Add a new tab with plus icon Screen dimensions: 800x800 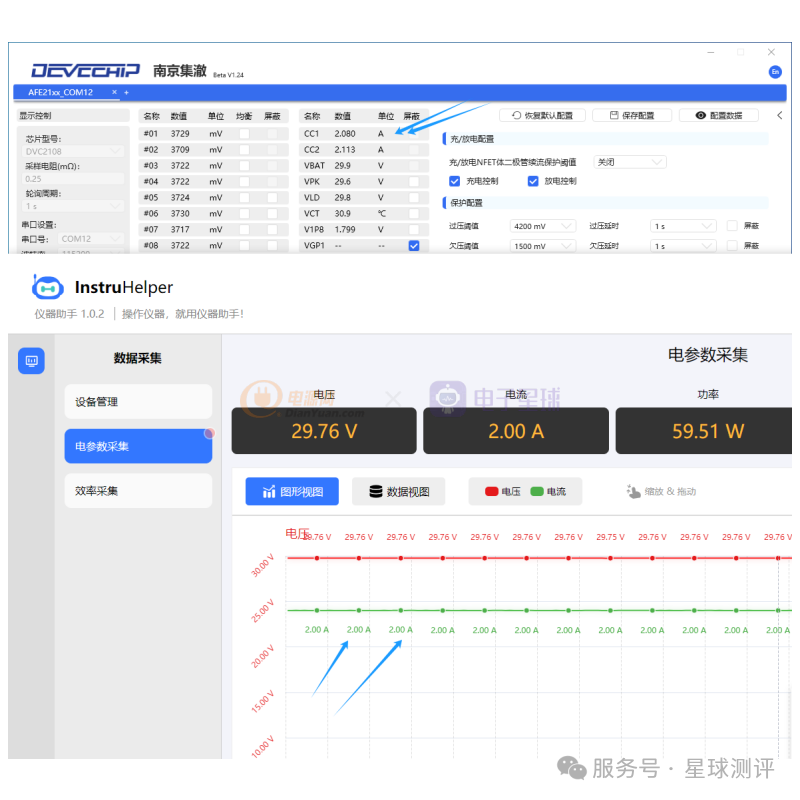pyautogui.click(x=127, y=92)
